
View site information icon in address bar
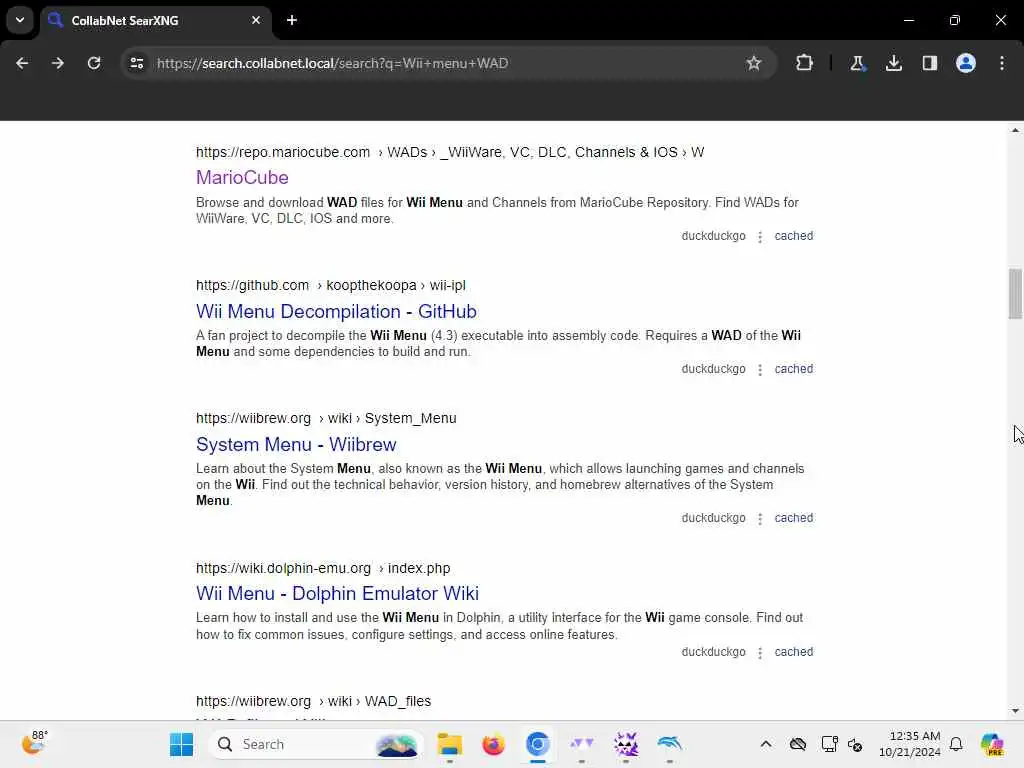click(136, 63)
